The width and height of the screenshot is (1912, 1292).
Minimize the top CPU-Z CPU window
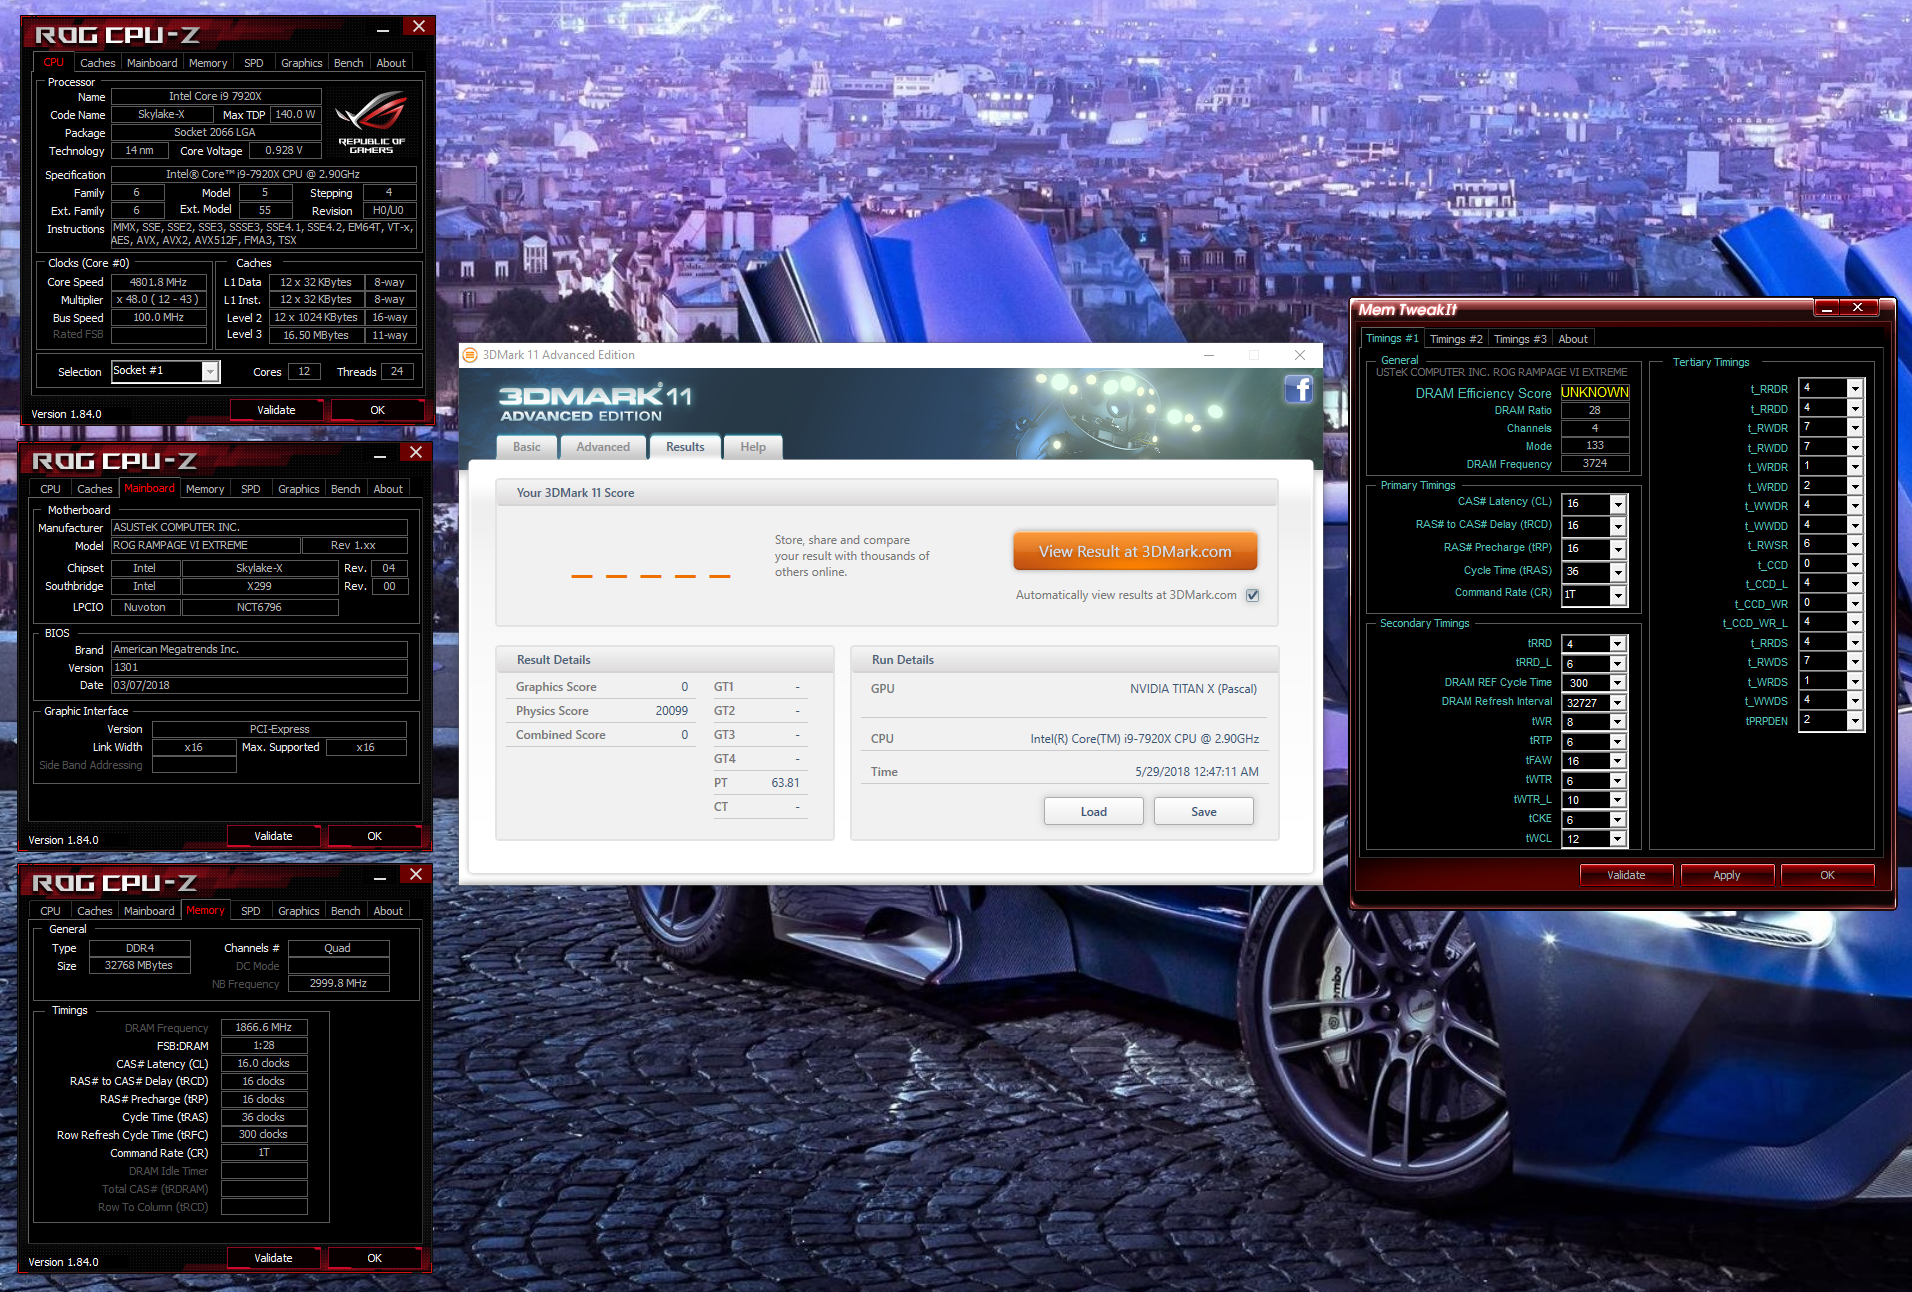(x=383, y=29)
